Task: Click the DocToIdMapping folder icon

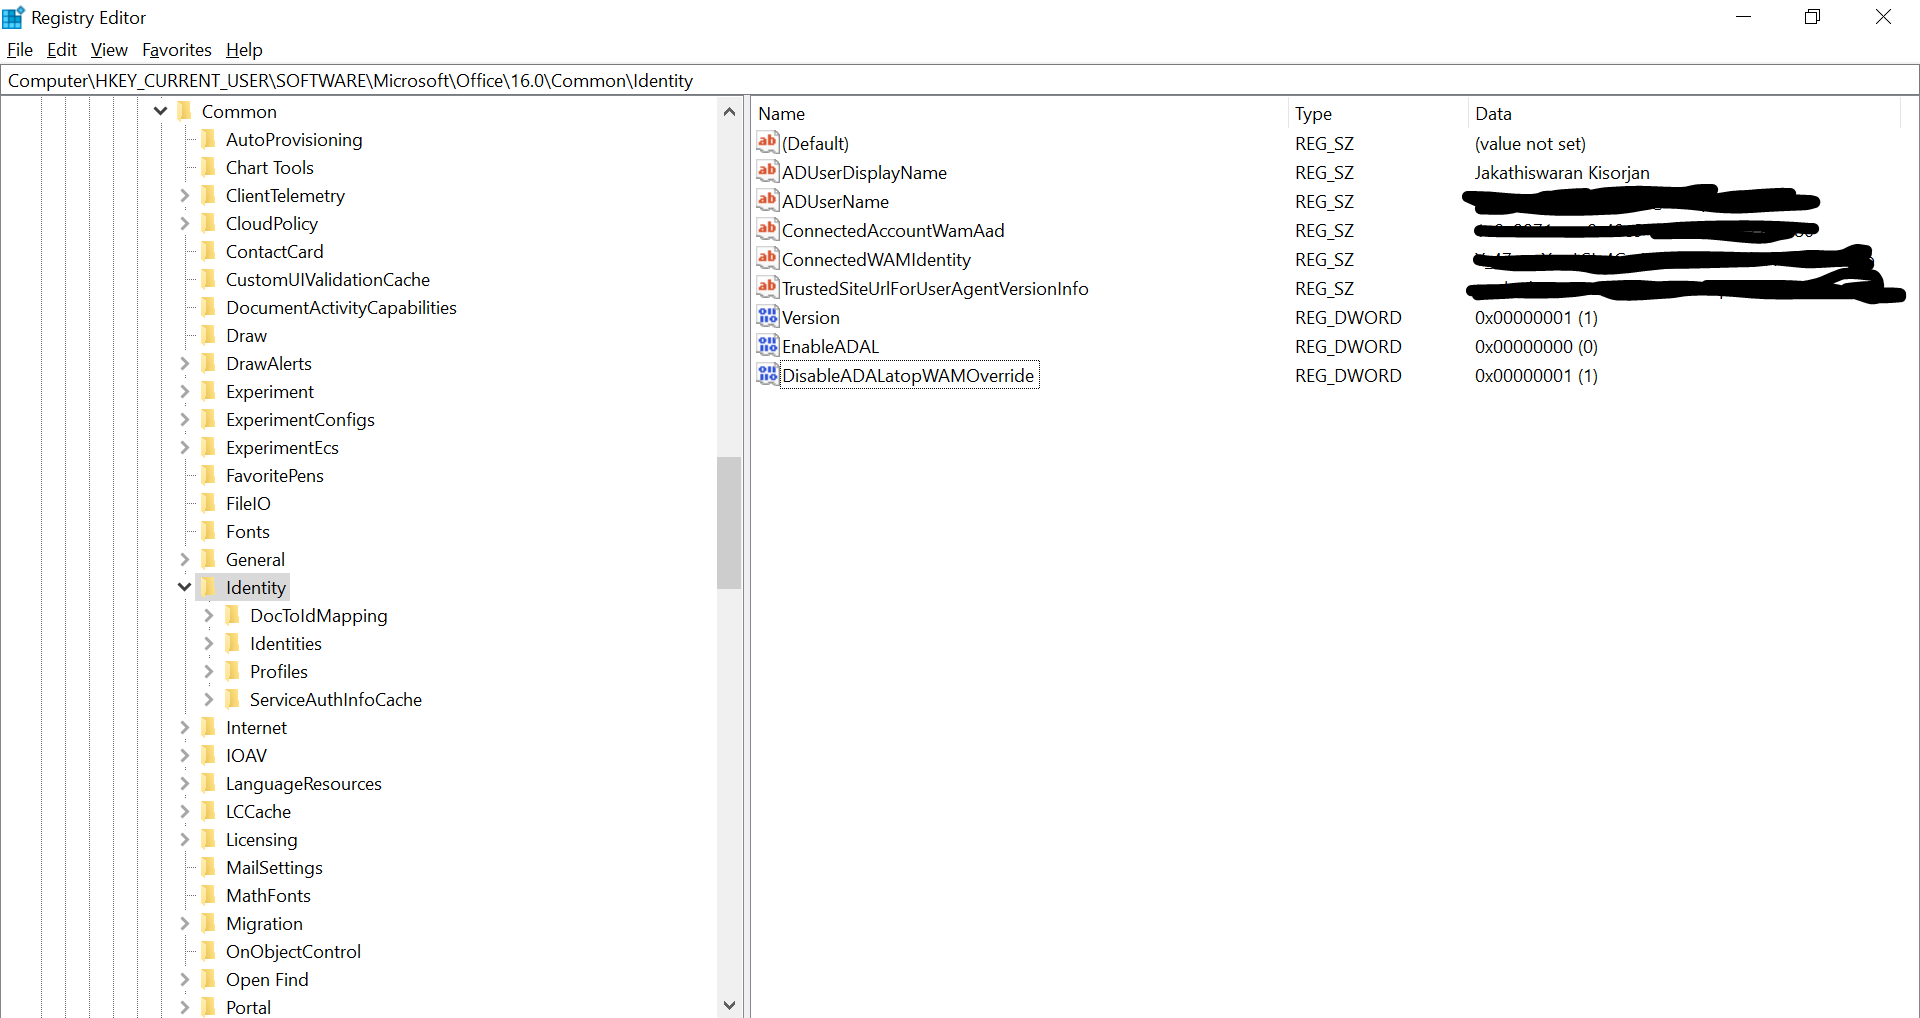Action: [x=232, y=615]
